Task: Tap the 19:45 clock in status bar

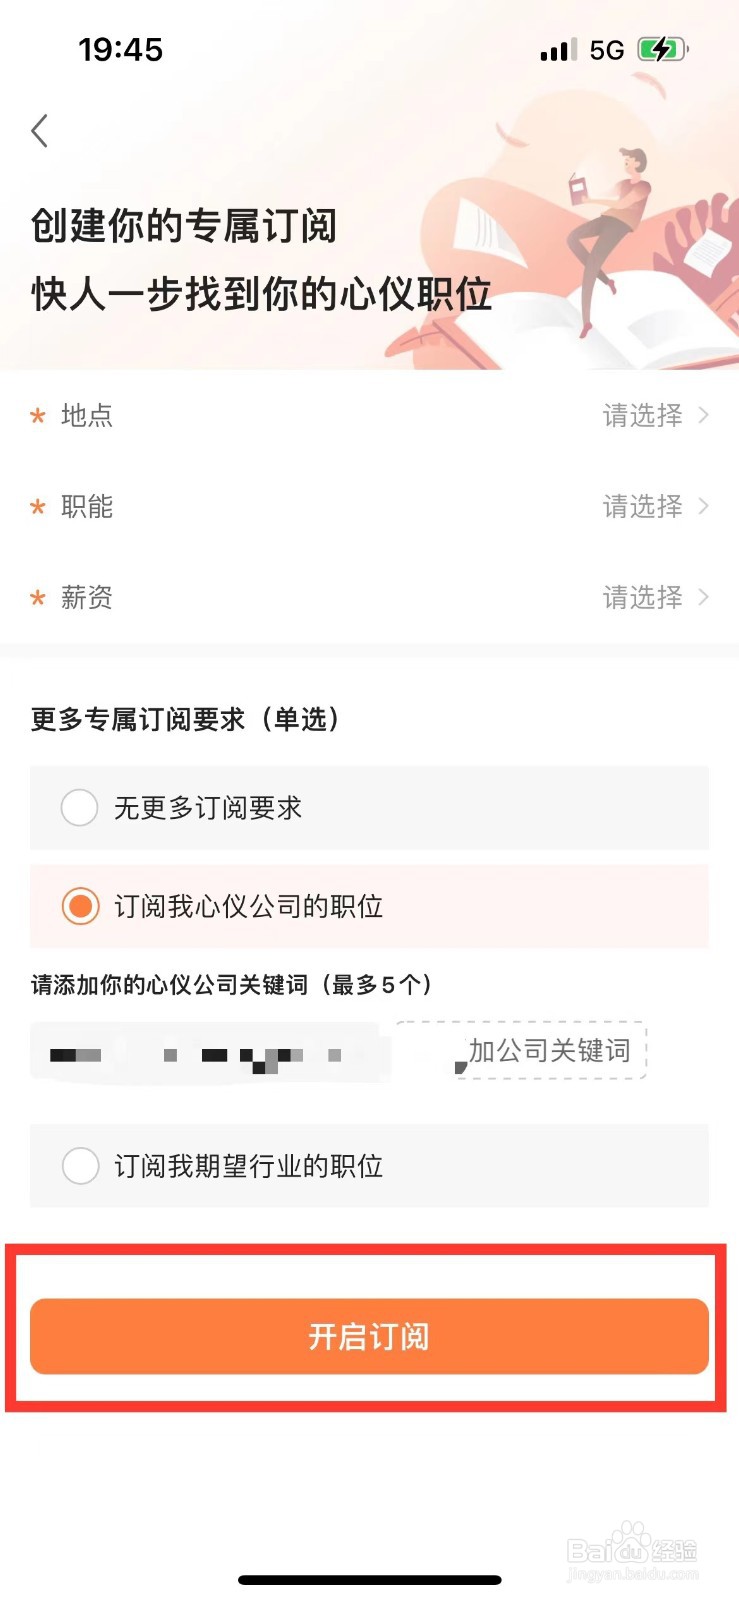Action: coord(120,50)
